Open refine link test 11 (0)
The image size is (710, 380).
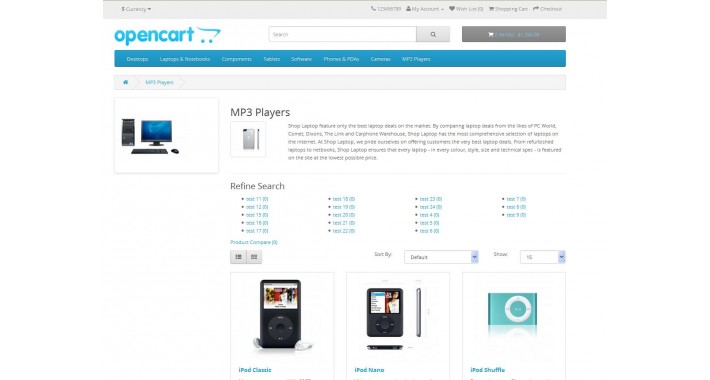pos(257,199)
